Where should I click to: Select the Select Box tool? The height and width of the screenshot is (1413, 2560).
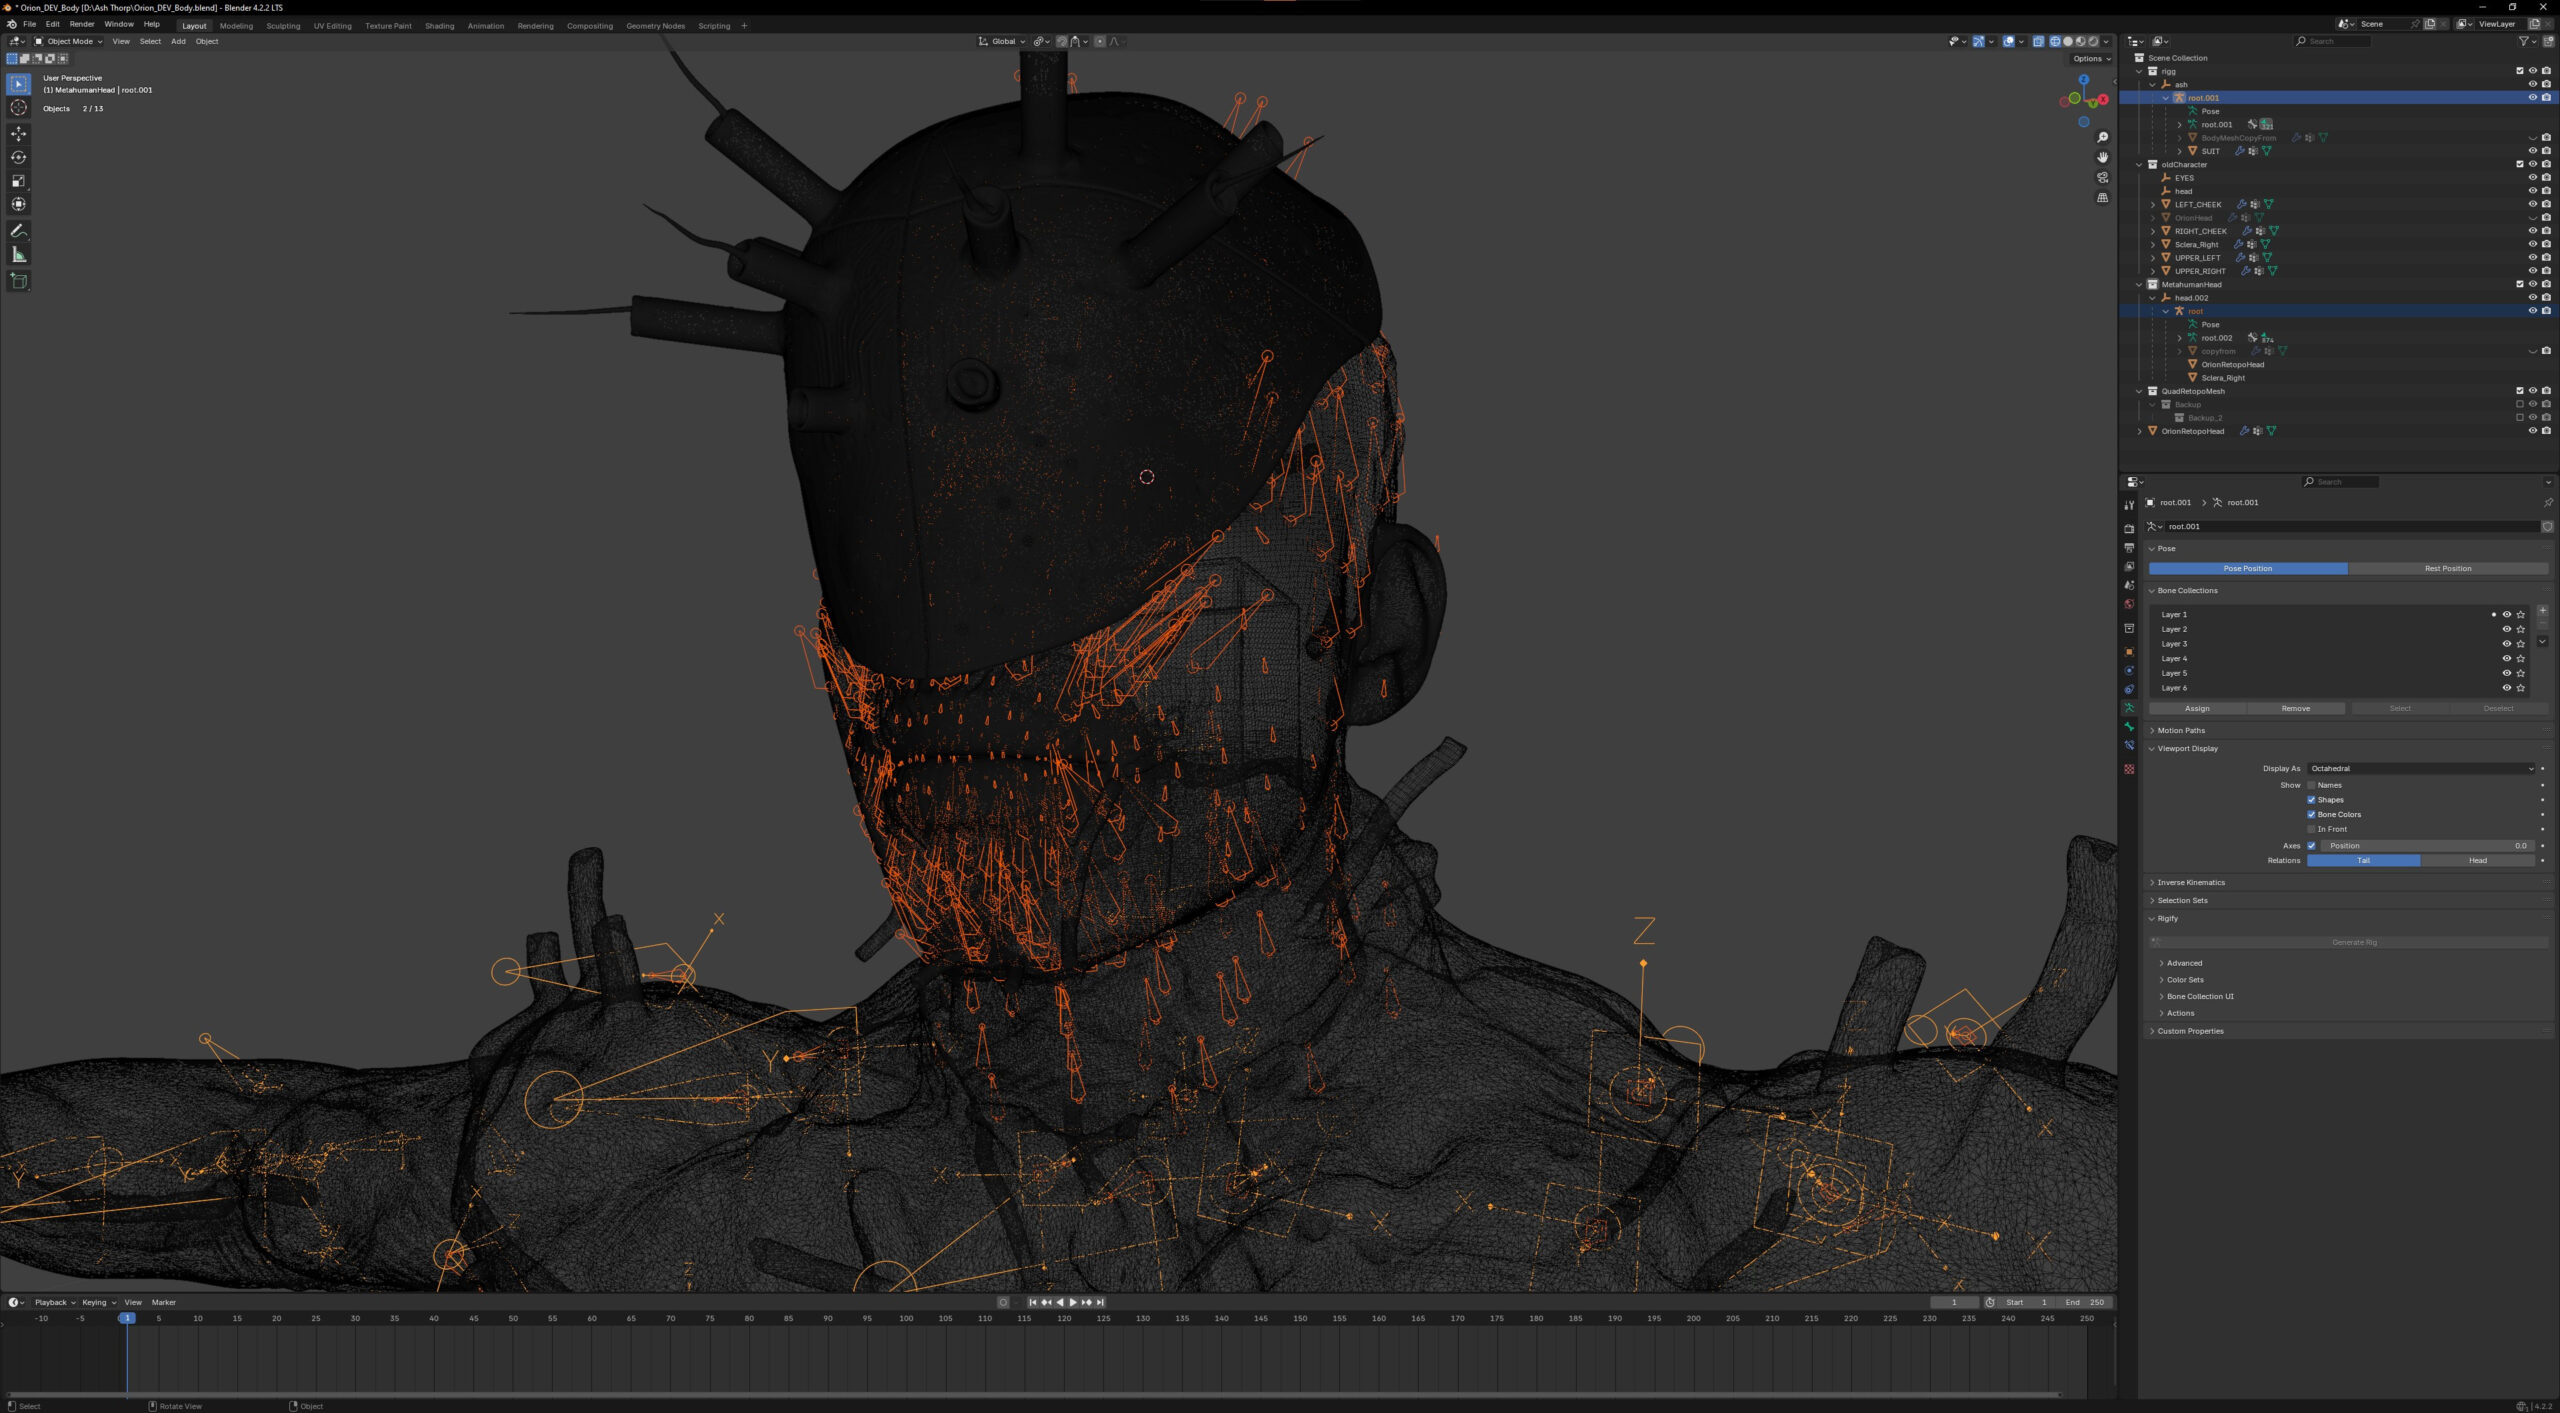[18, 84]
